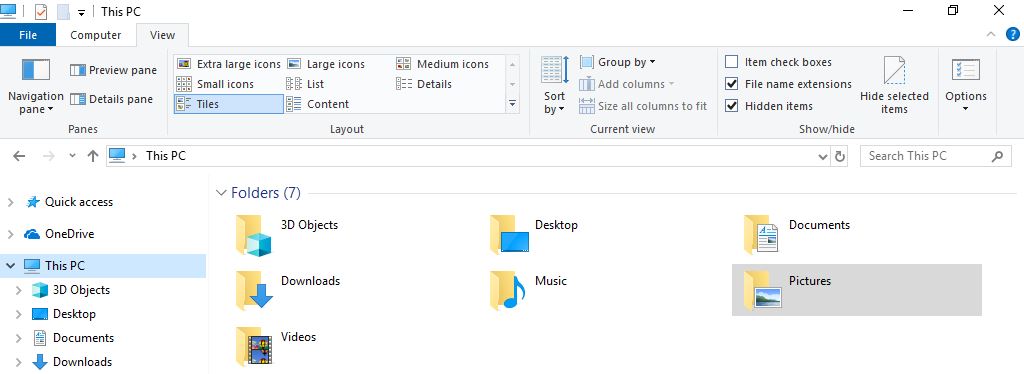Select the Pictures folder tile

point(856,290)
